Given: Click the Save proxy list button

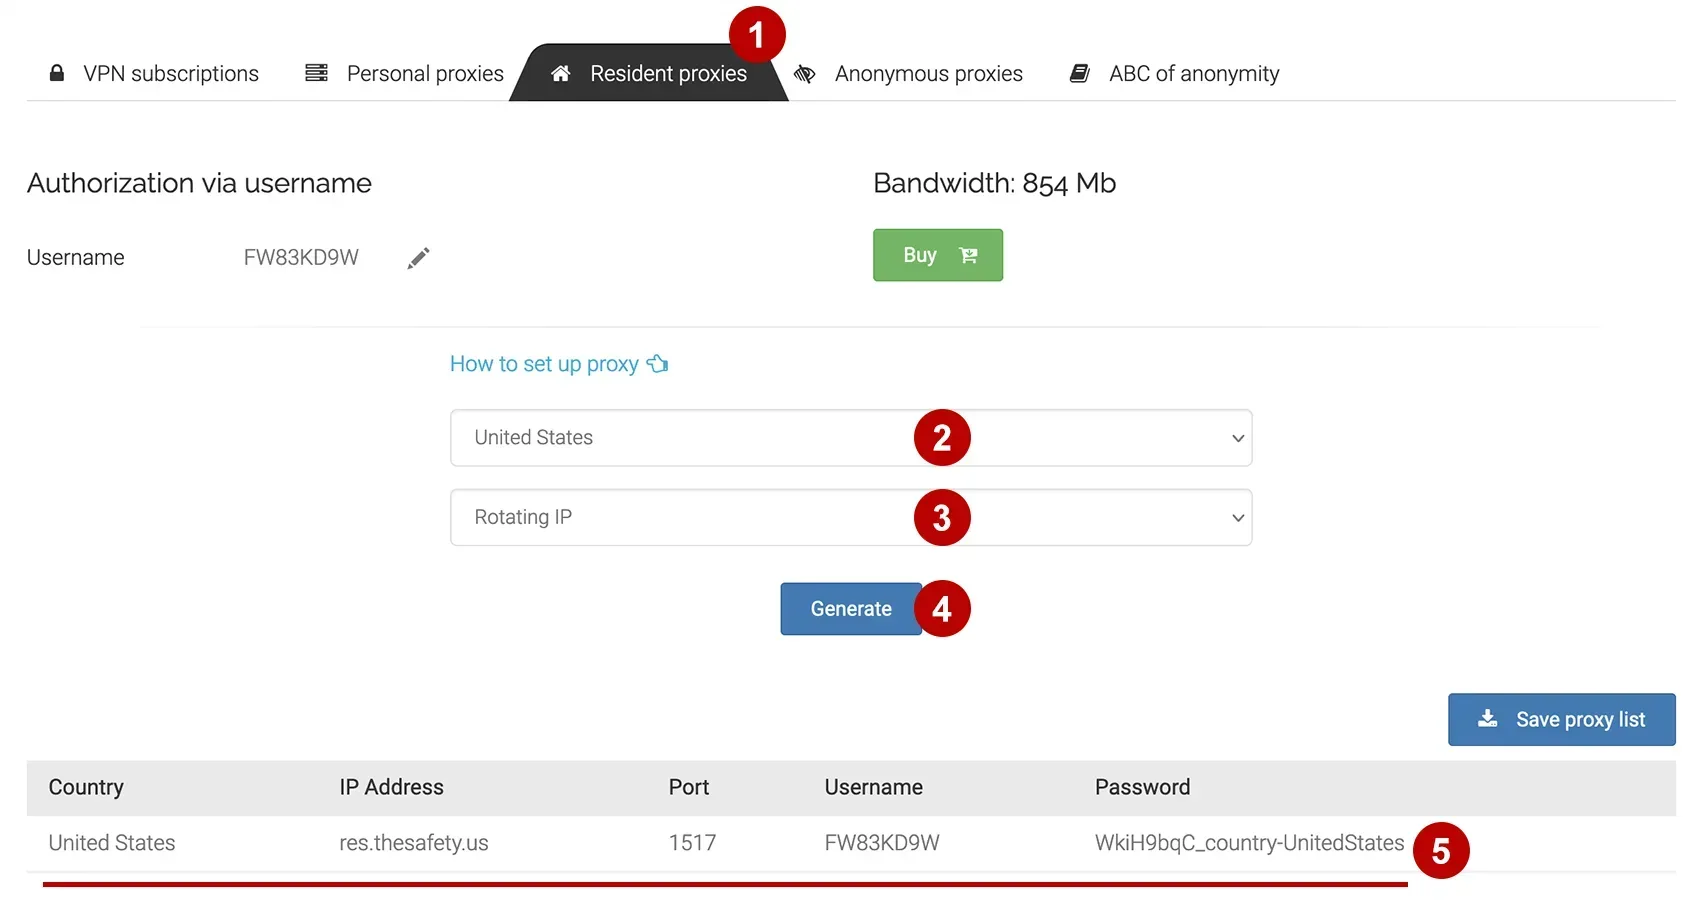Looking at the screenshot, I should [1561, 719].
